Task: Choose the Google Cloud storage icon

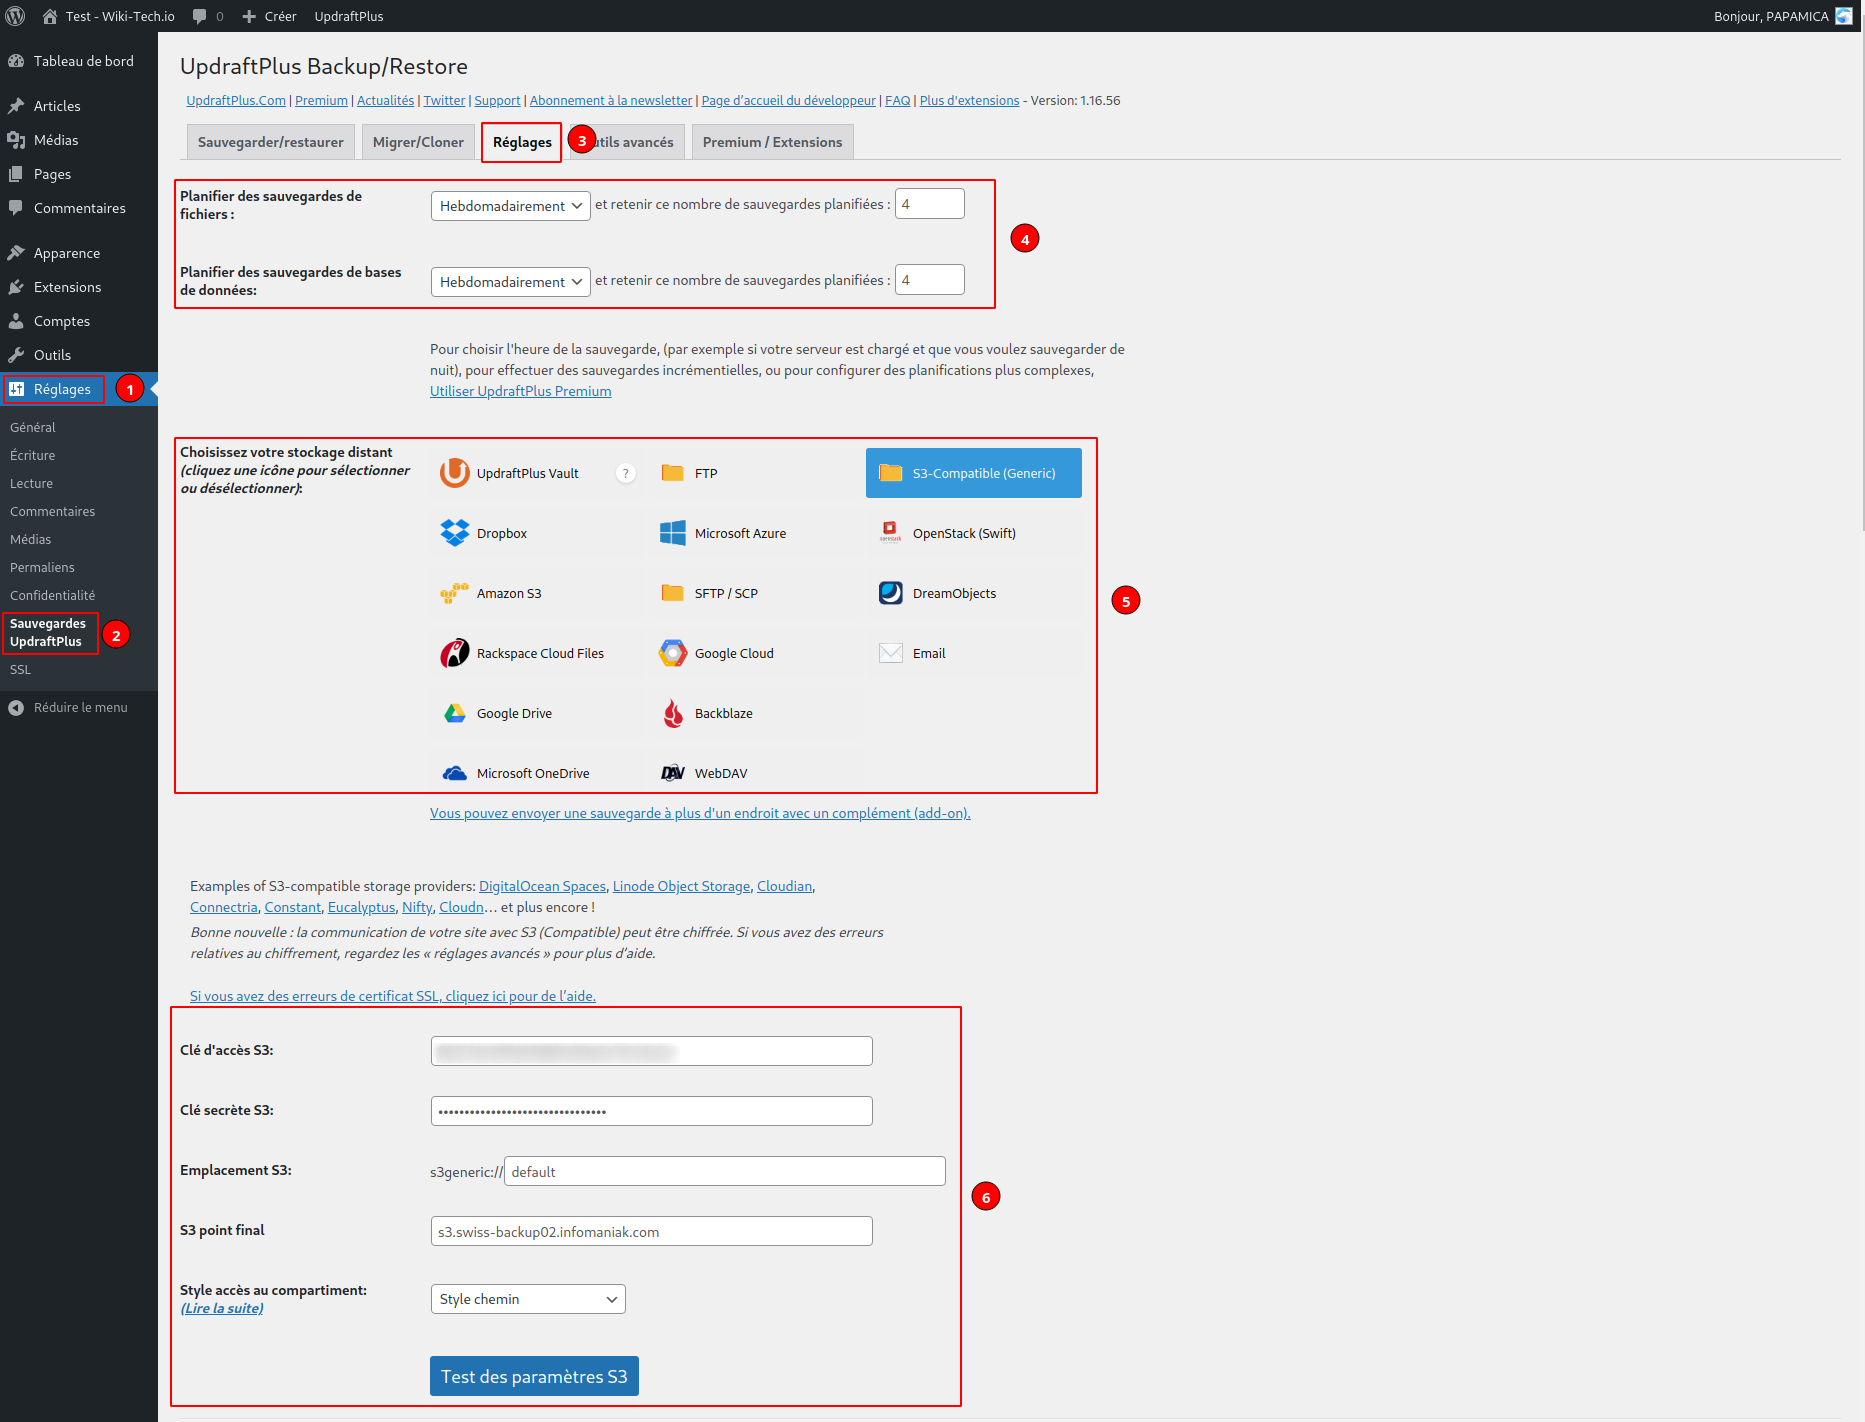Action: 673,653
